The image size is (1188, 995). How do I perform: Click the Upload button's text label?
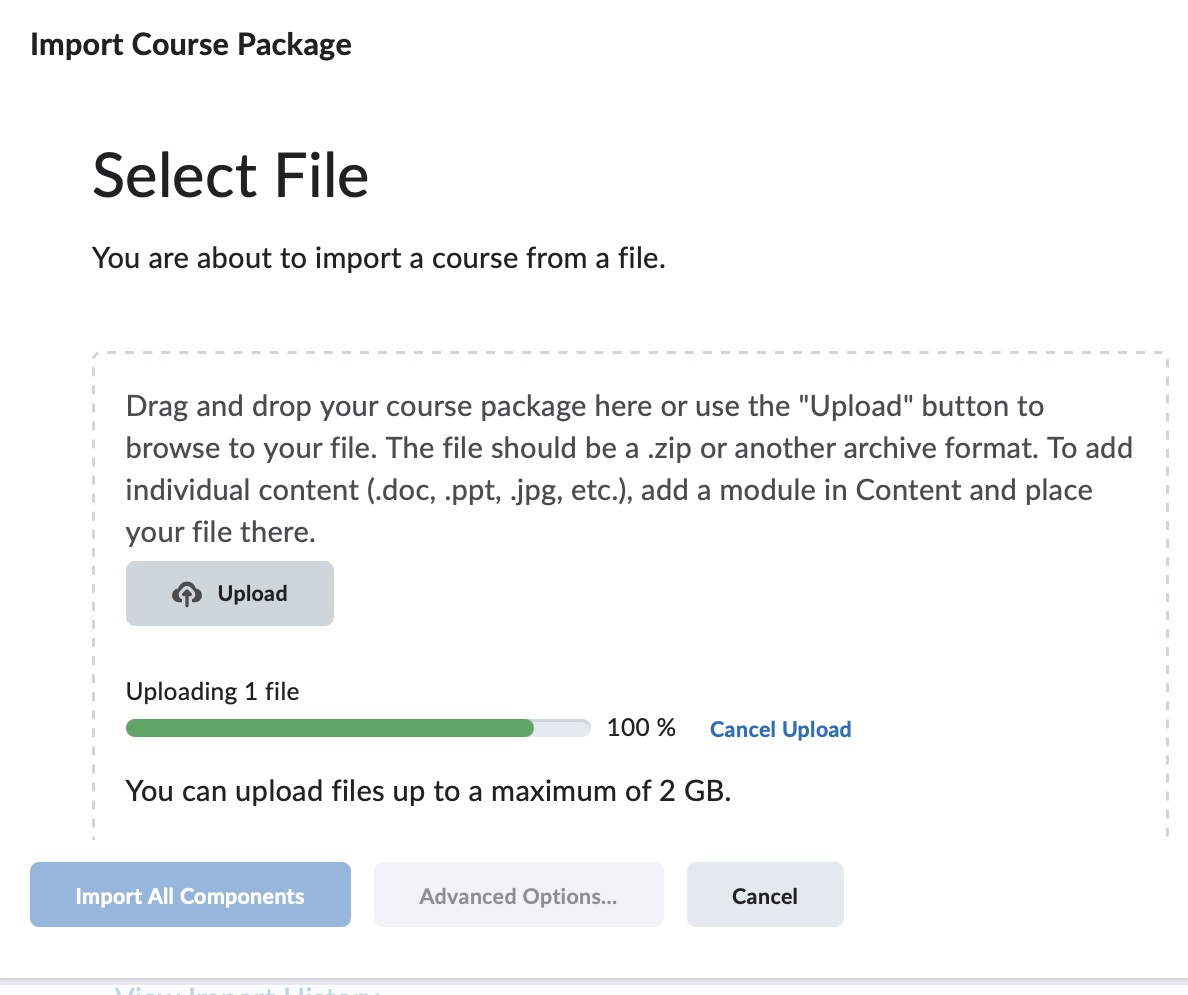(x=251, y=592)
